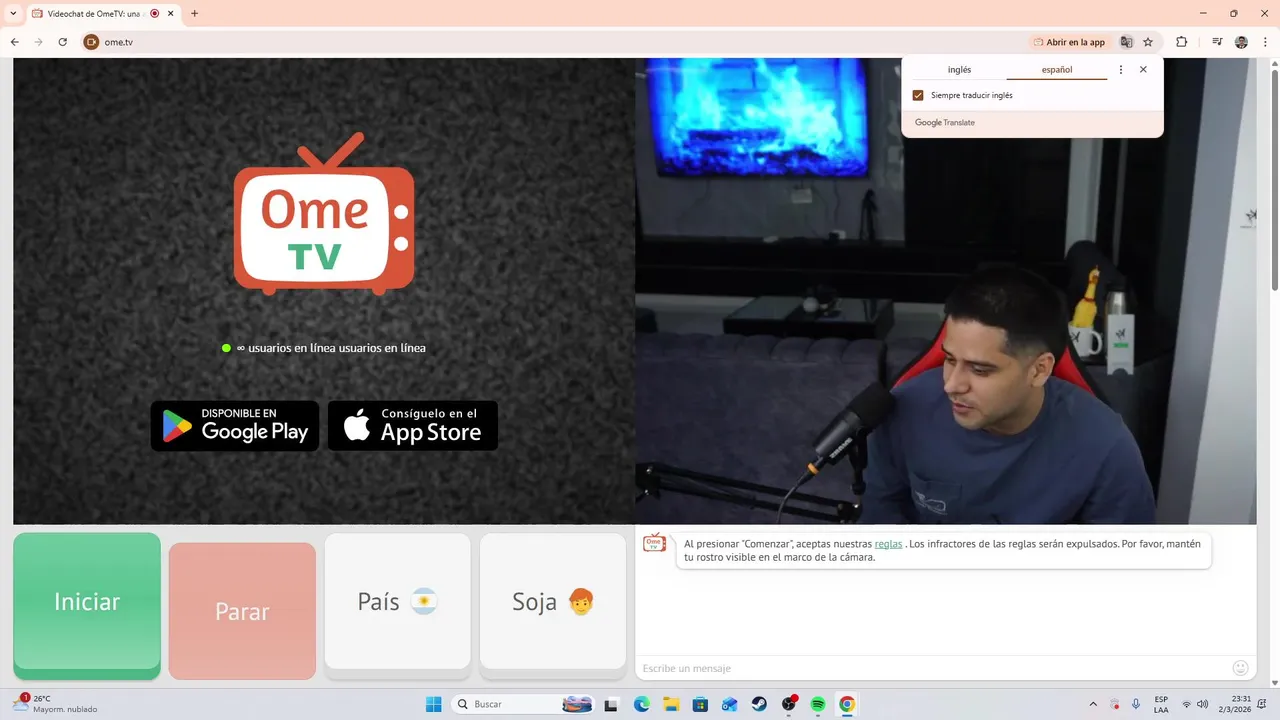Click the green Iniciar button

pos(87,601)
